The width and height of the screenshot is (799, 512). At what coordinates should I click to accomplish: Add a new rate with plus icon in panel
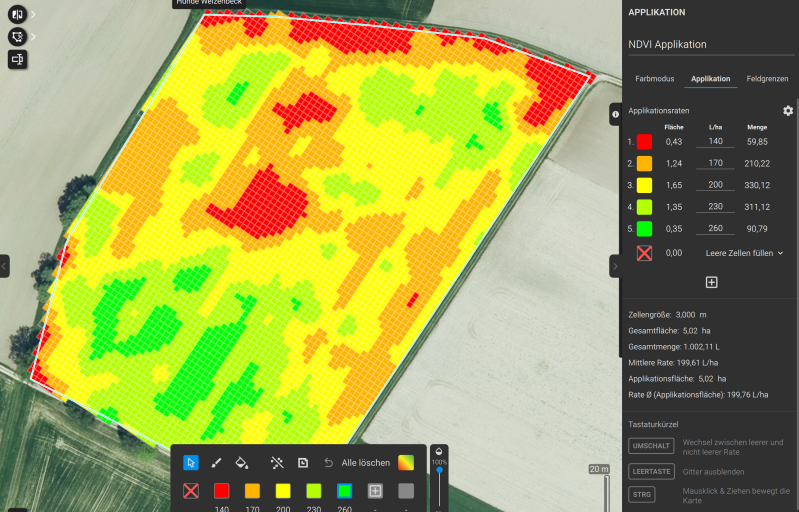pos(712,283)
